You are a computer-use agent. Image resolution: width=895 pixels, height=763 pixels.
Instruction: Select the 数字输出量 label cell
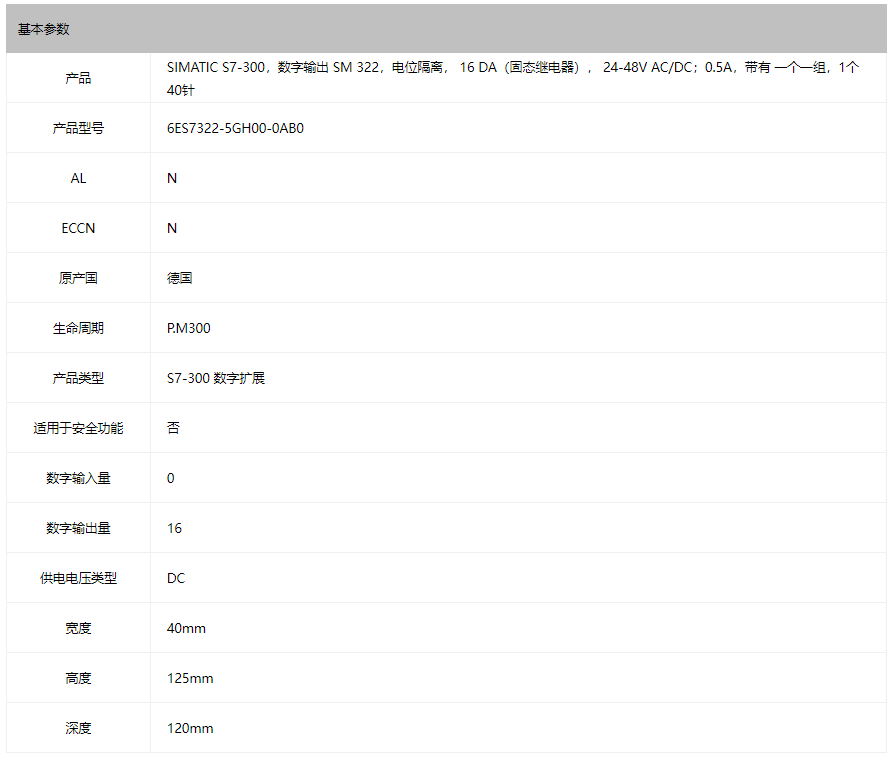click(78, 528)
